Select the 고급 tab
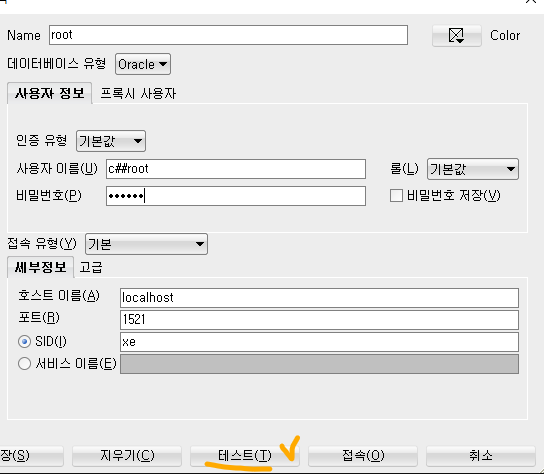The height and width of the screenshot is (474, 544). [x=91, y=267]
